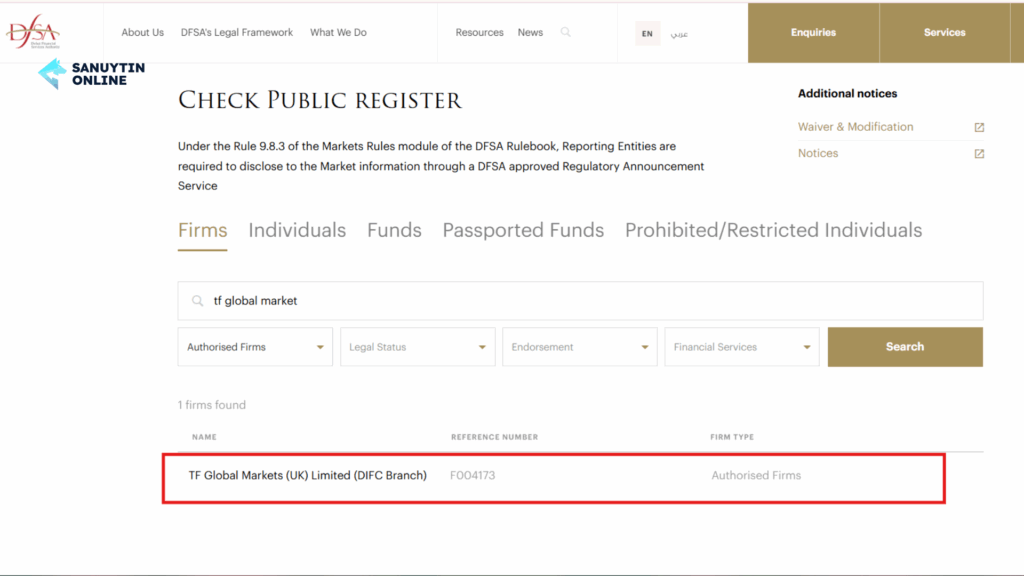The width and height of the screenshot is (1024, 576).
Task: Switch language to EN
Action: (647, 33)
